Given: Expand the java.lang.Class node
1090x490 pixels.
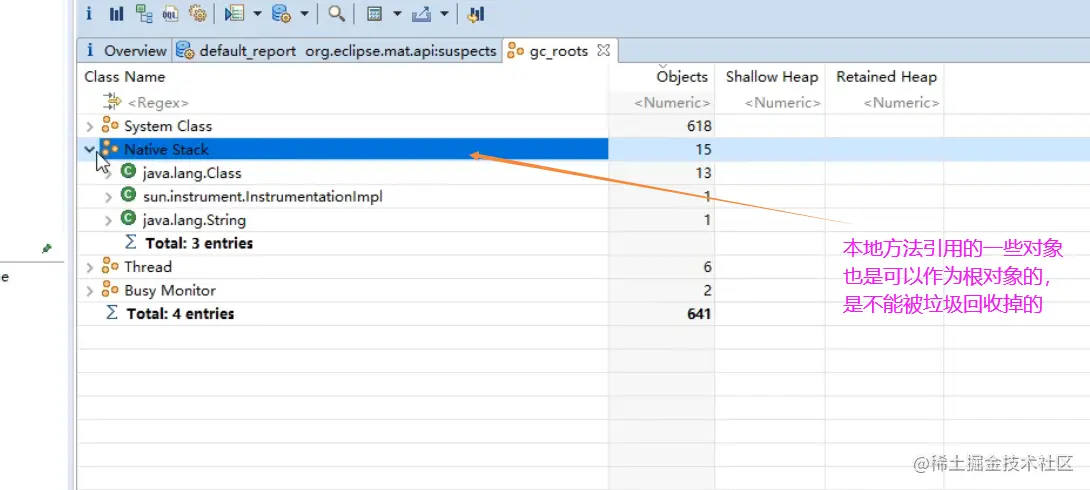Looking at the screenshot, I should tap(108, 173).
